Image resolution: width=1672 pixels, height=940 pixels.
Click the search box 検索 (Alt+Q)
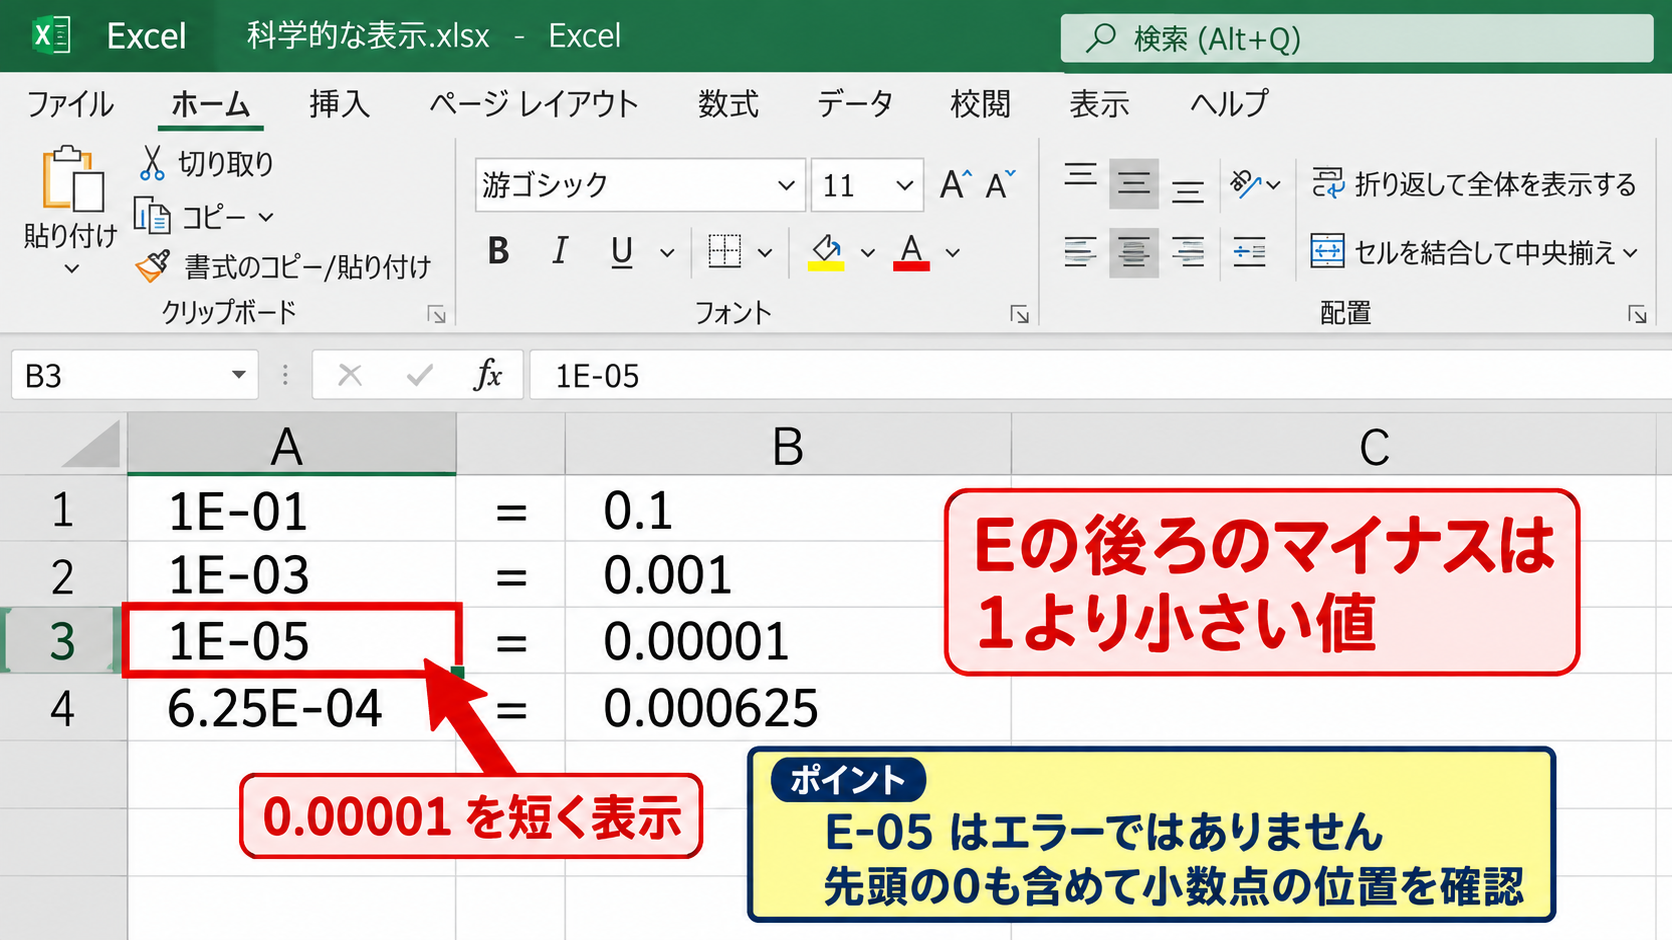(x=1357, y=38)
